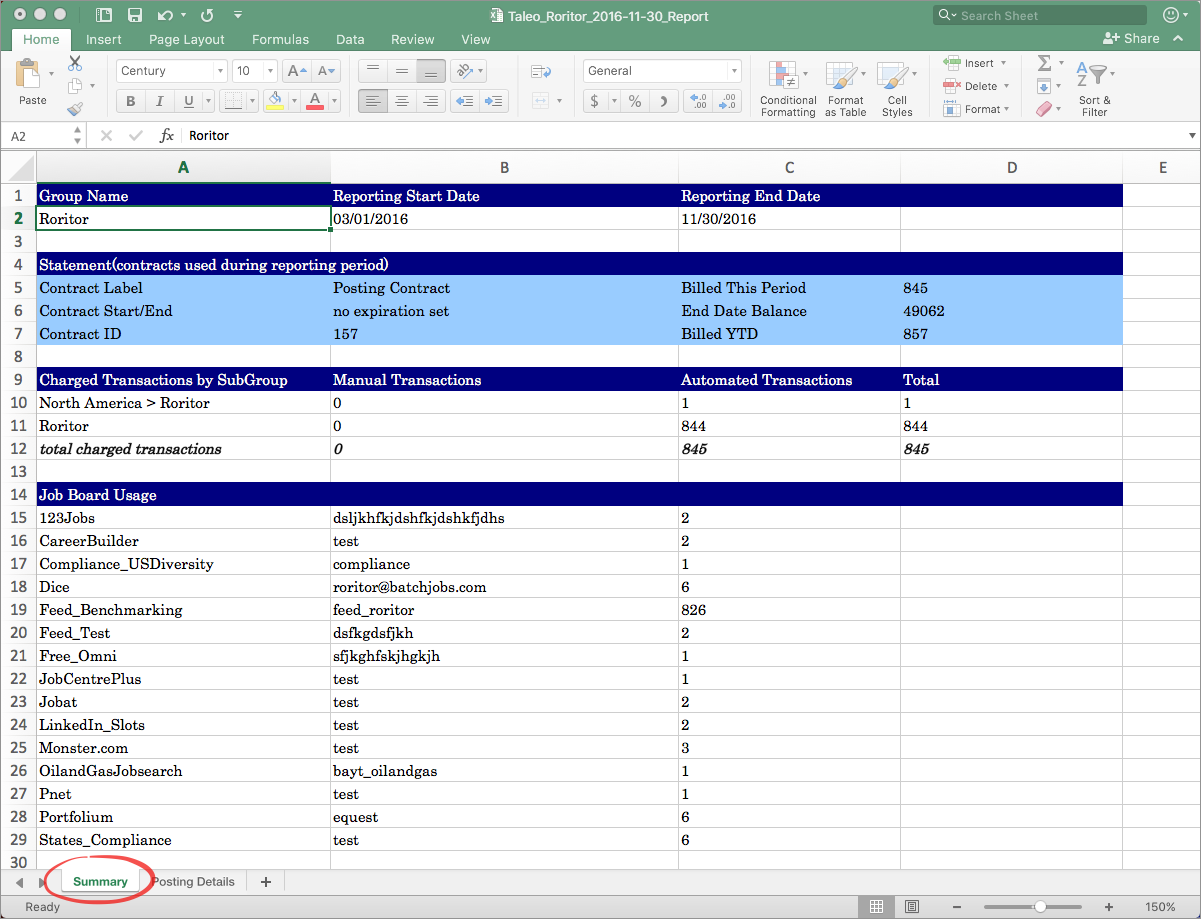This screenshot has height=919, width=1201.
Task: Increase decimal places
Action: 700,101
